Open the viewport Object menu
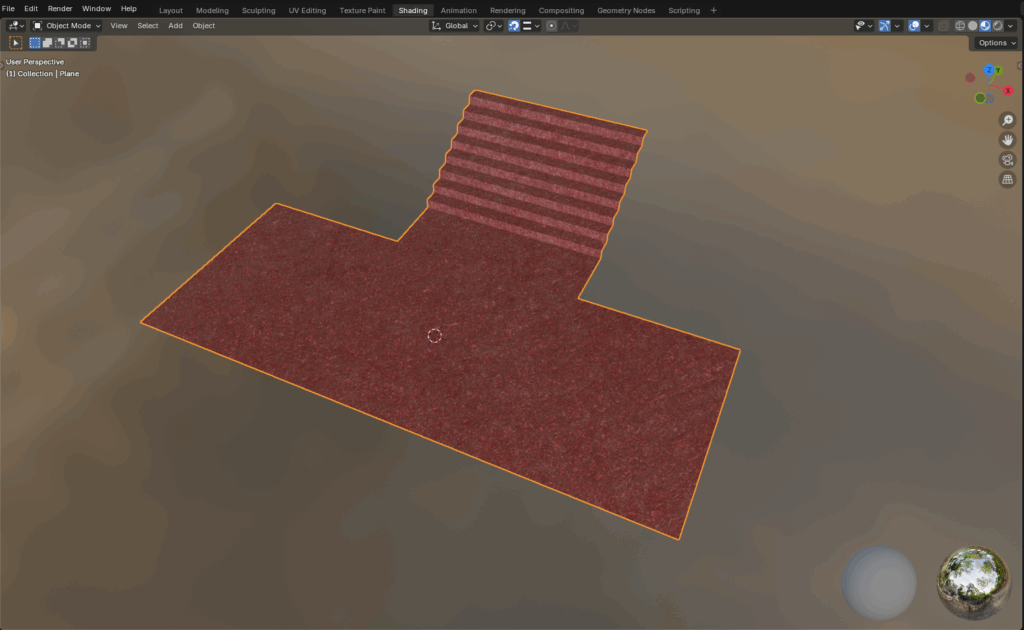This screenshot has width=1024, height=630. pos(203,26)
